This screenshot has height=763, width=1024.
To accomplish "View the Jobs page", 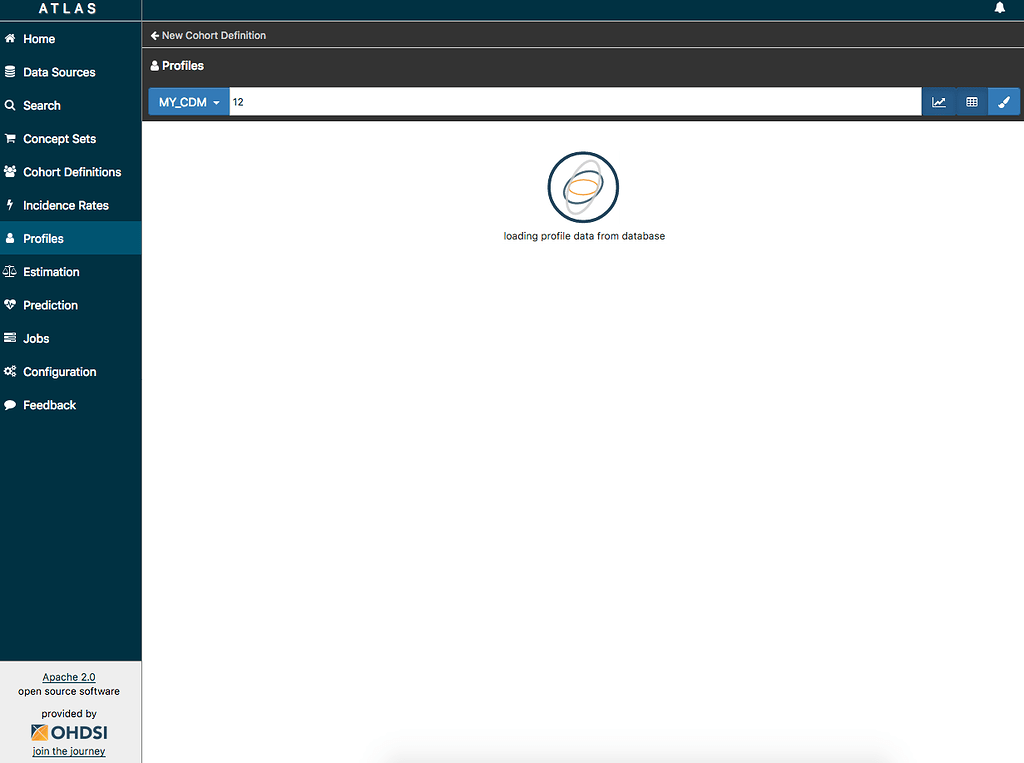I will (x=38, y=338).
